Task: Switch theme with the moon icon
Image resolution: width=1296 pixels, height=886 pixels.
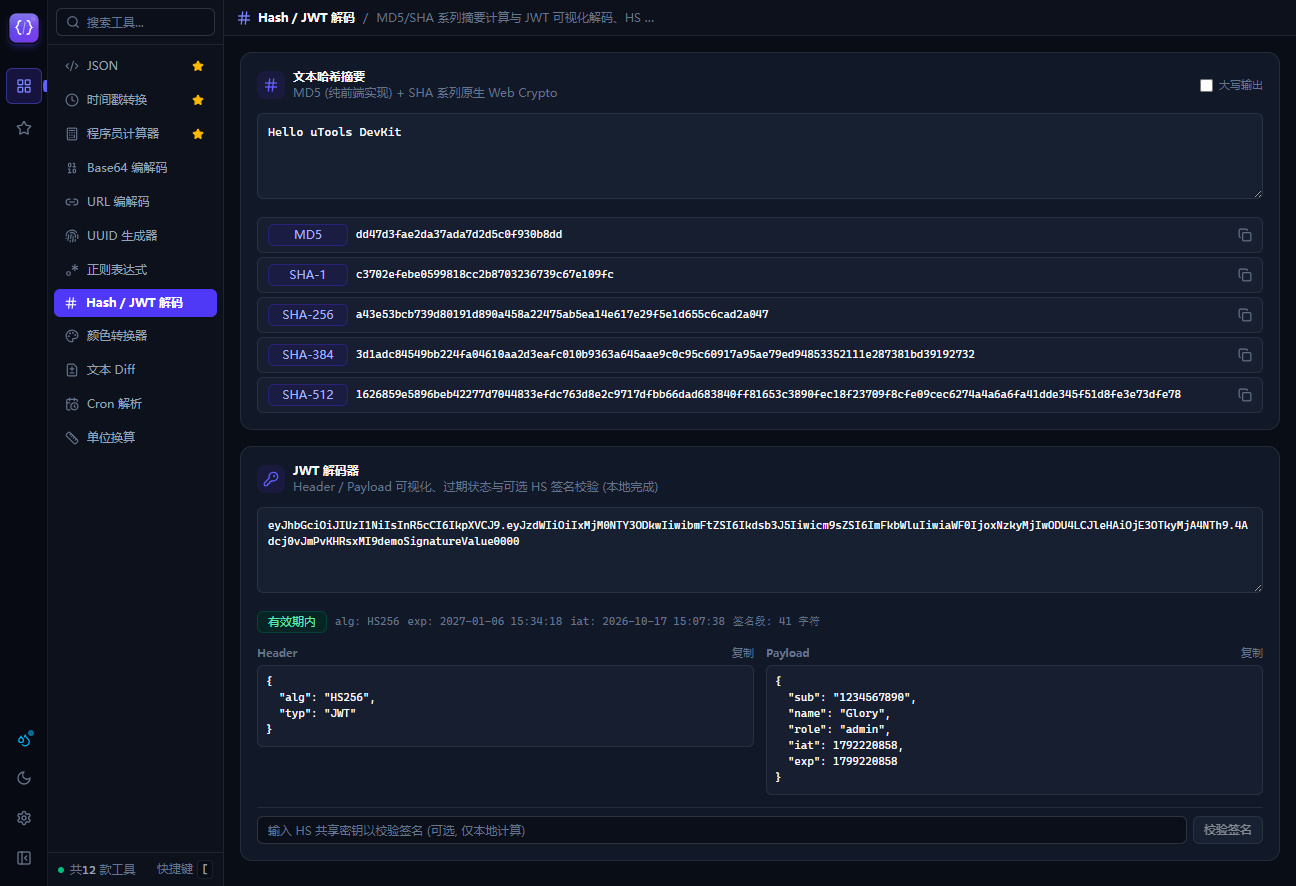Action: click(x=24, y=778)
